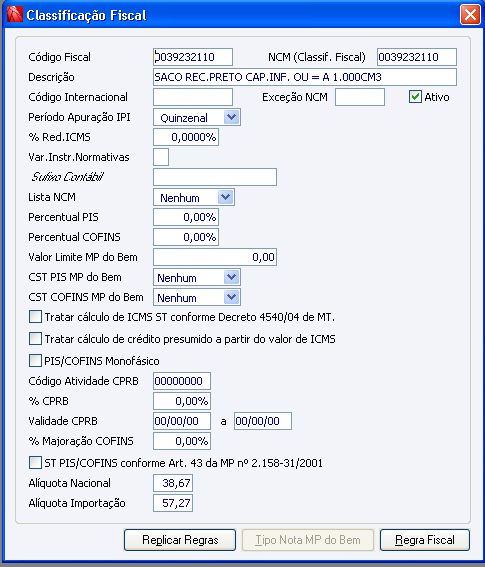The width and height of the screenshot is (485, 567).
Task: Click the Descrição text field
Action: [x=305, y=77]
